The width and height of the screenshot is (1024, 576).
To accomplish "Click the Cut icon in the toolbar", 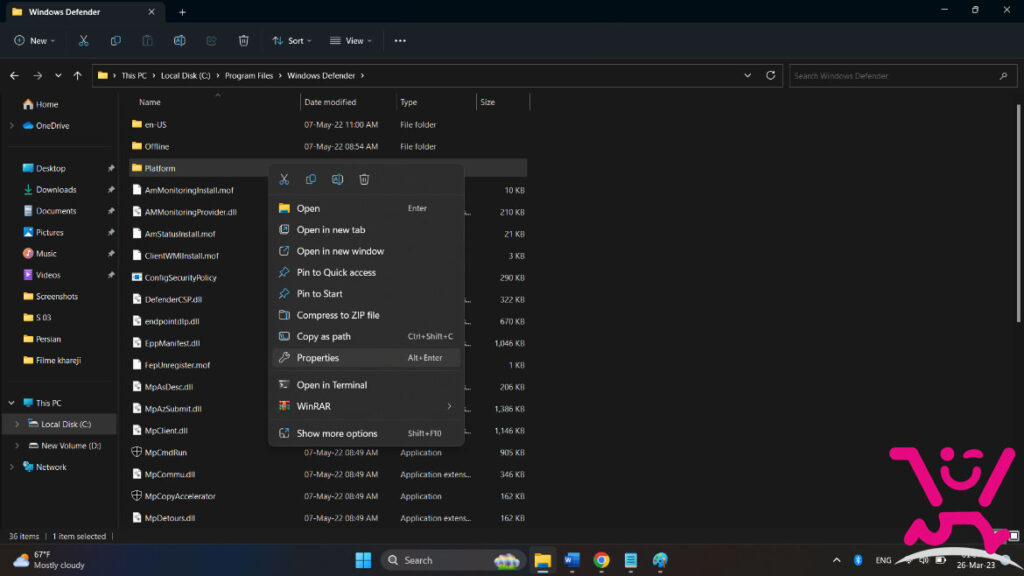I will pyautogui.click(x=84, y=40).
